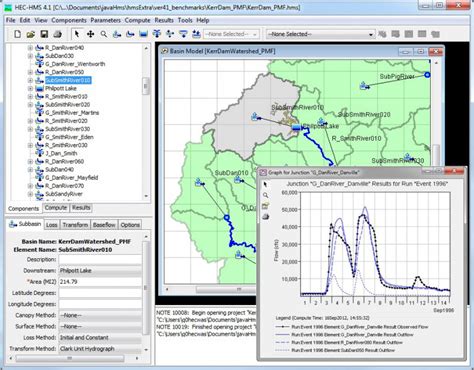
Task: Switch to the Transform tab
Action: (x=75, y=225)
